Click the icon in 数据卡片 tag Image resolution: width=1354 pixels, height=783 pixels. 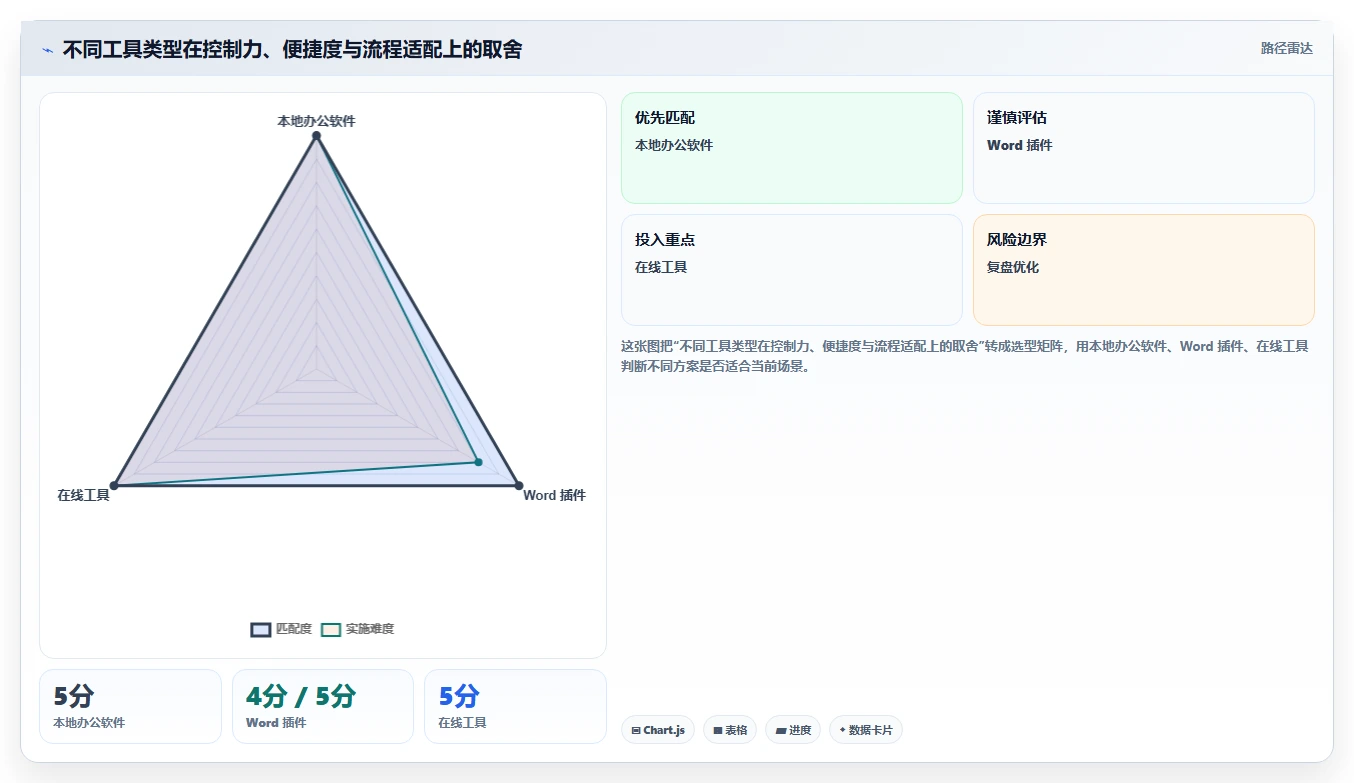click(x=842, y=731)
